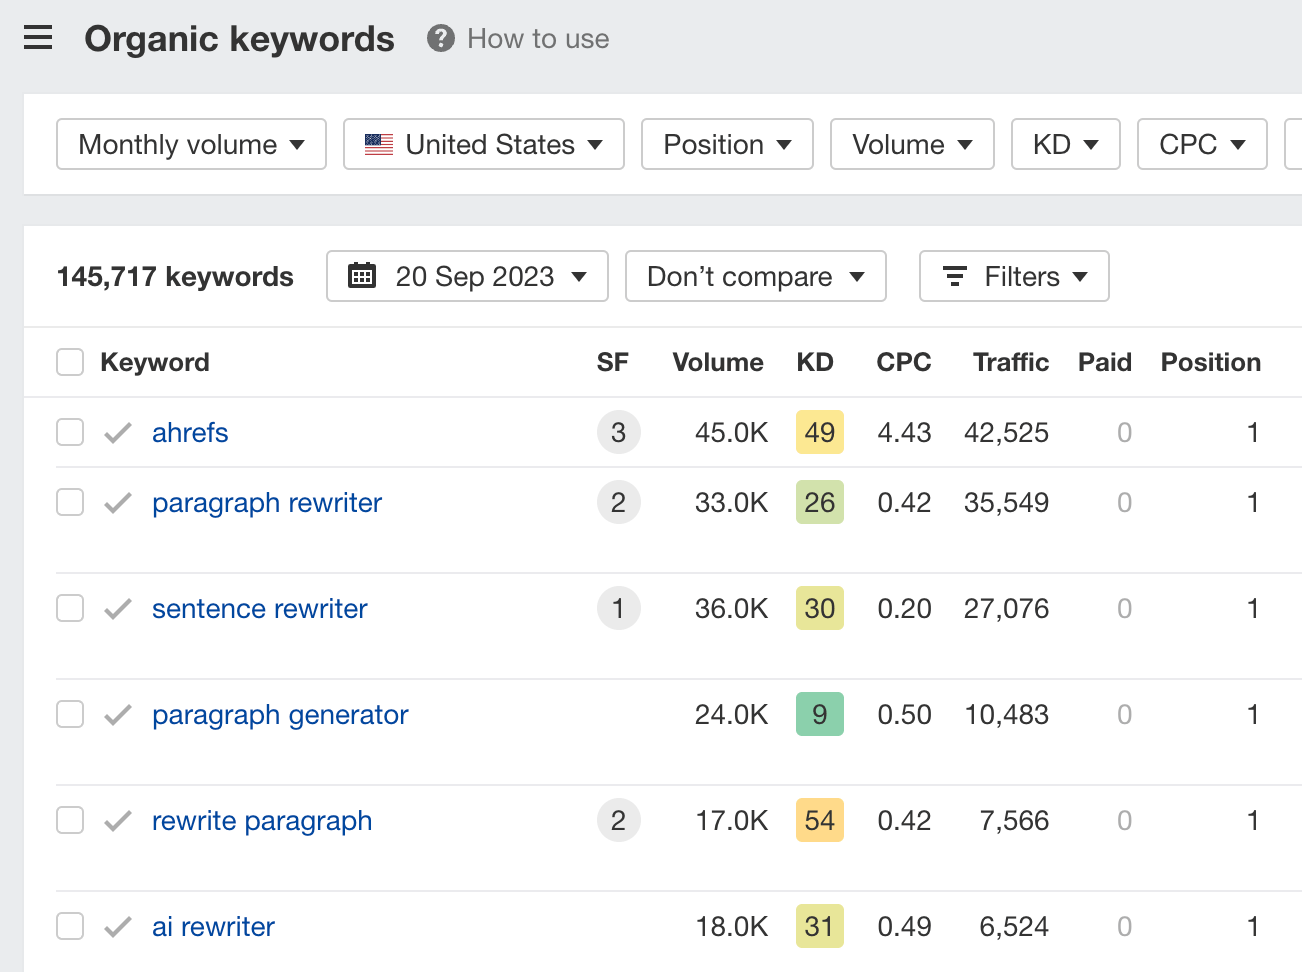This screenshot has width=1302, height=972.
Task: Check the checkbox for "ai rewriter"
Action: tap(69, 926)
